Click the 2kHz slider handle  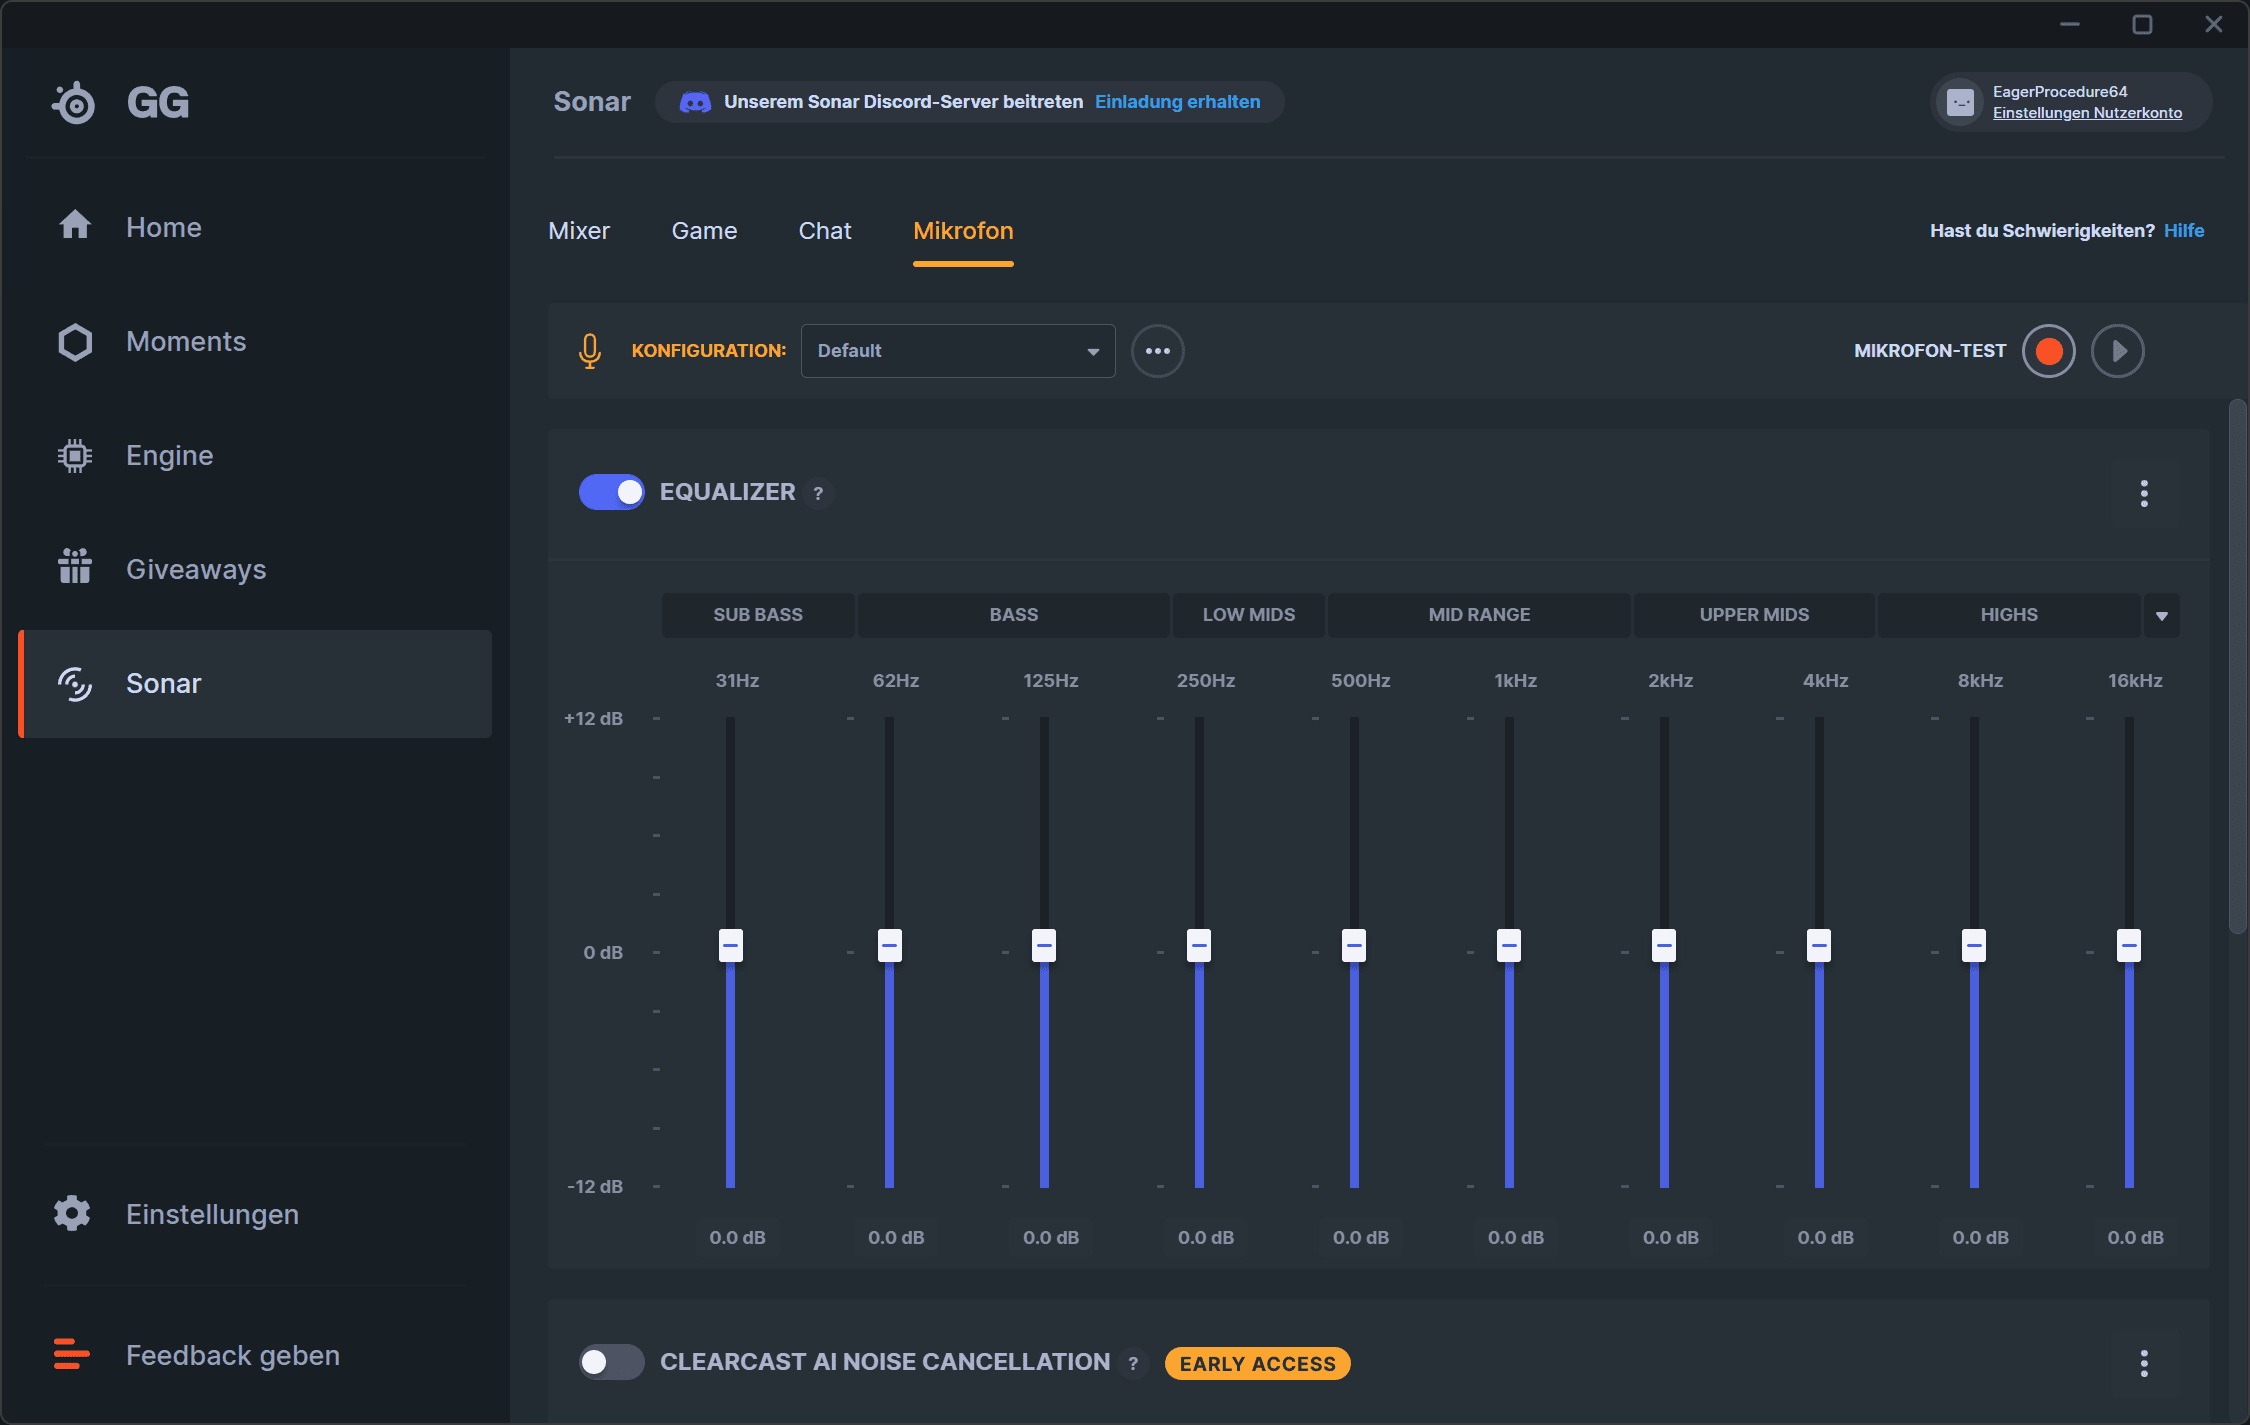point(1664,945)
